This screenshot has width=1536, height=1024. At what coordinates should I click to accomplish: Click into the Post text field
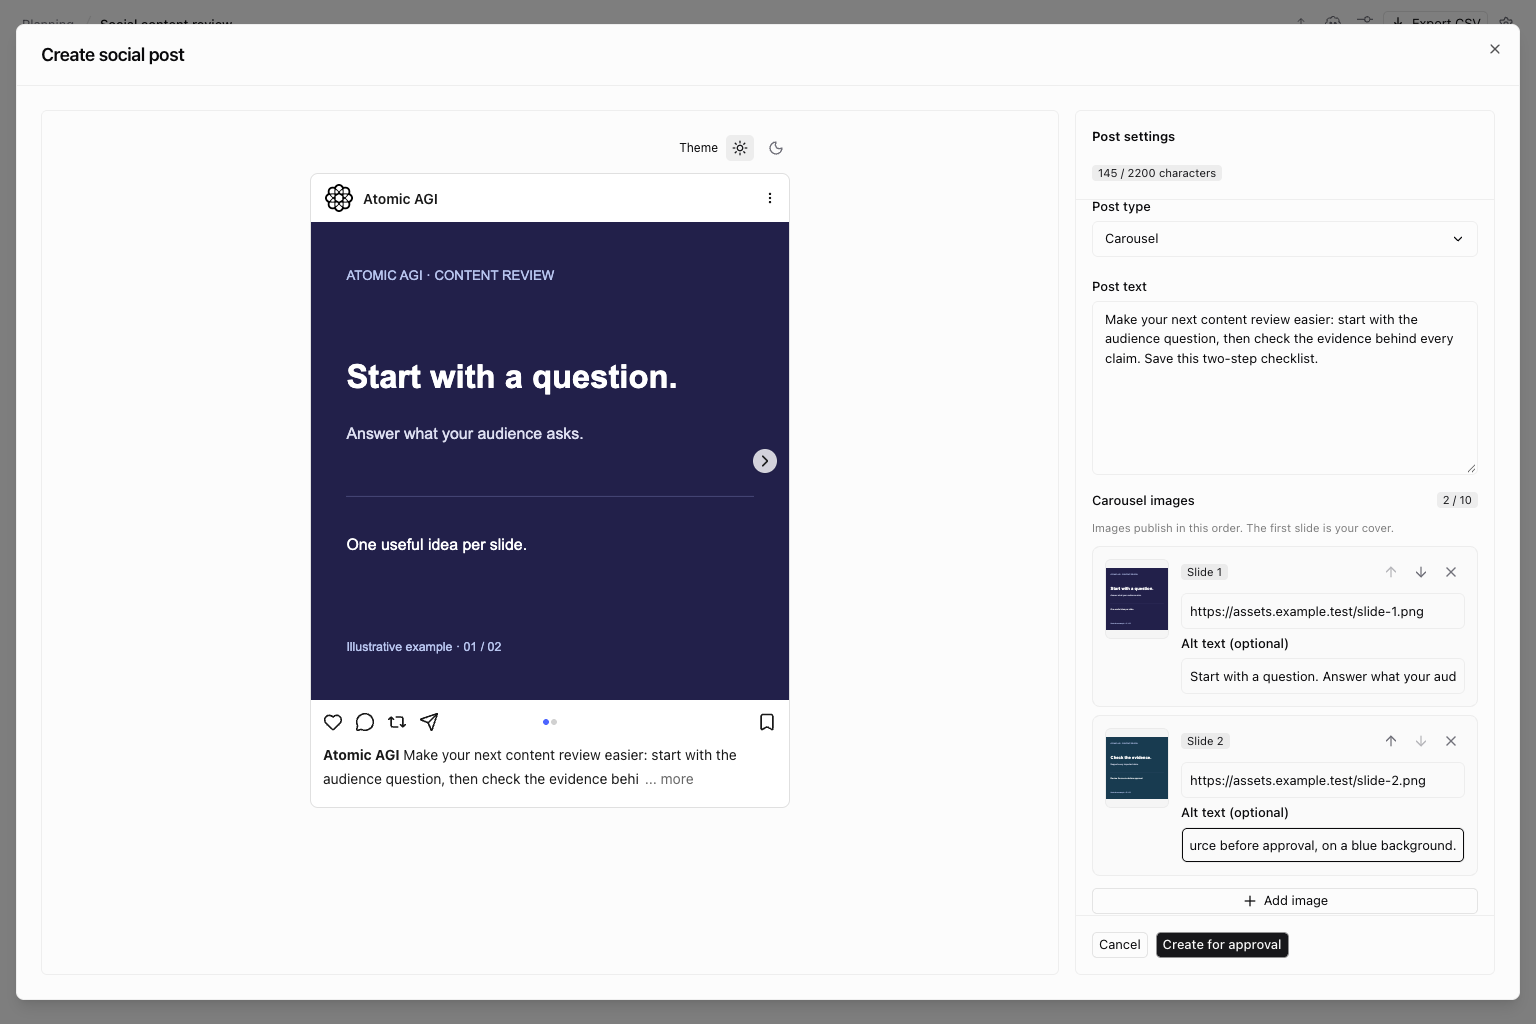tap(1285, 388)
